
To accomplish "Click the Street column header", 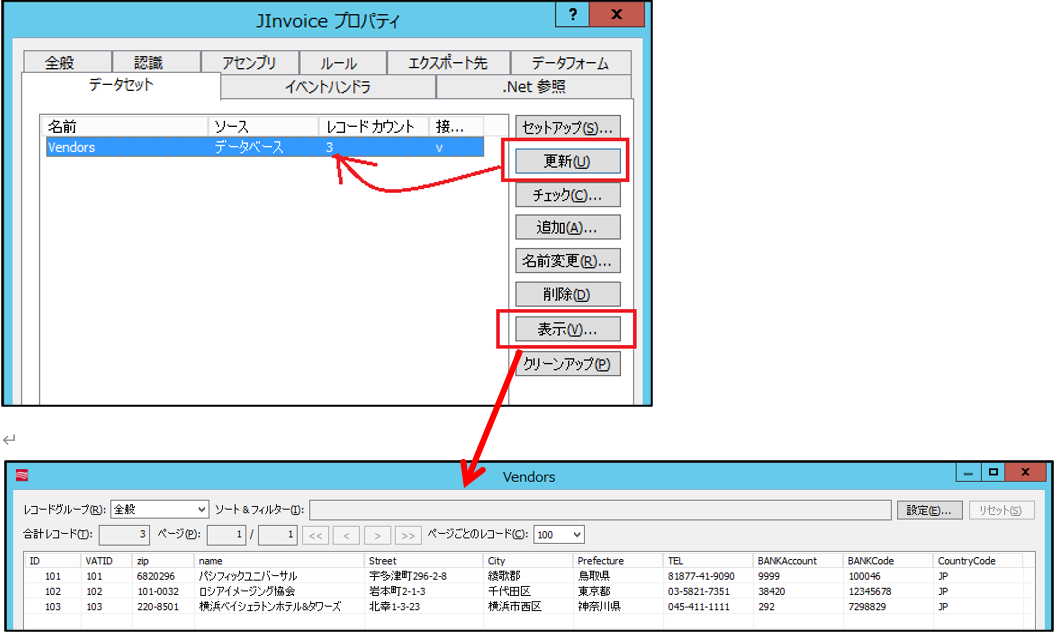I will 424,561.
